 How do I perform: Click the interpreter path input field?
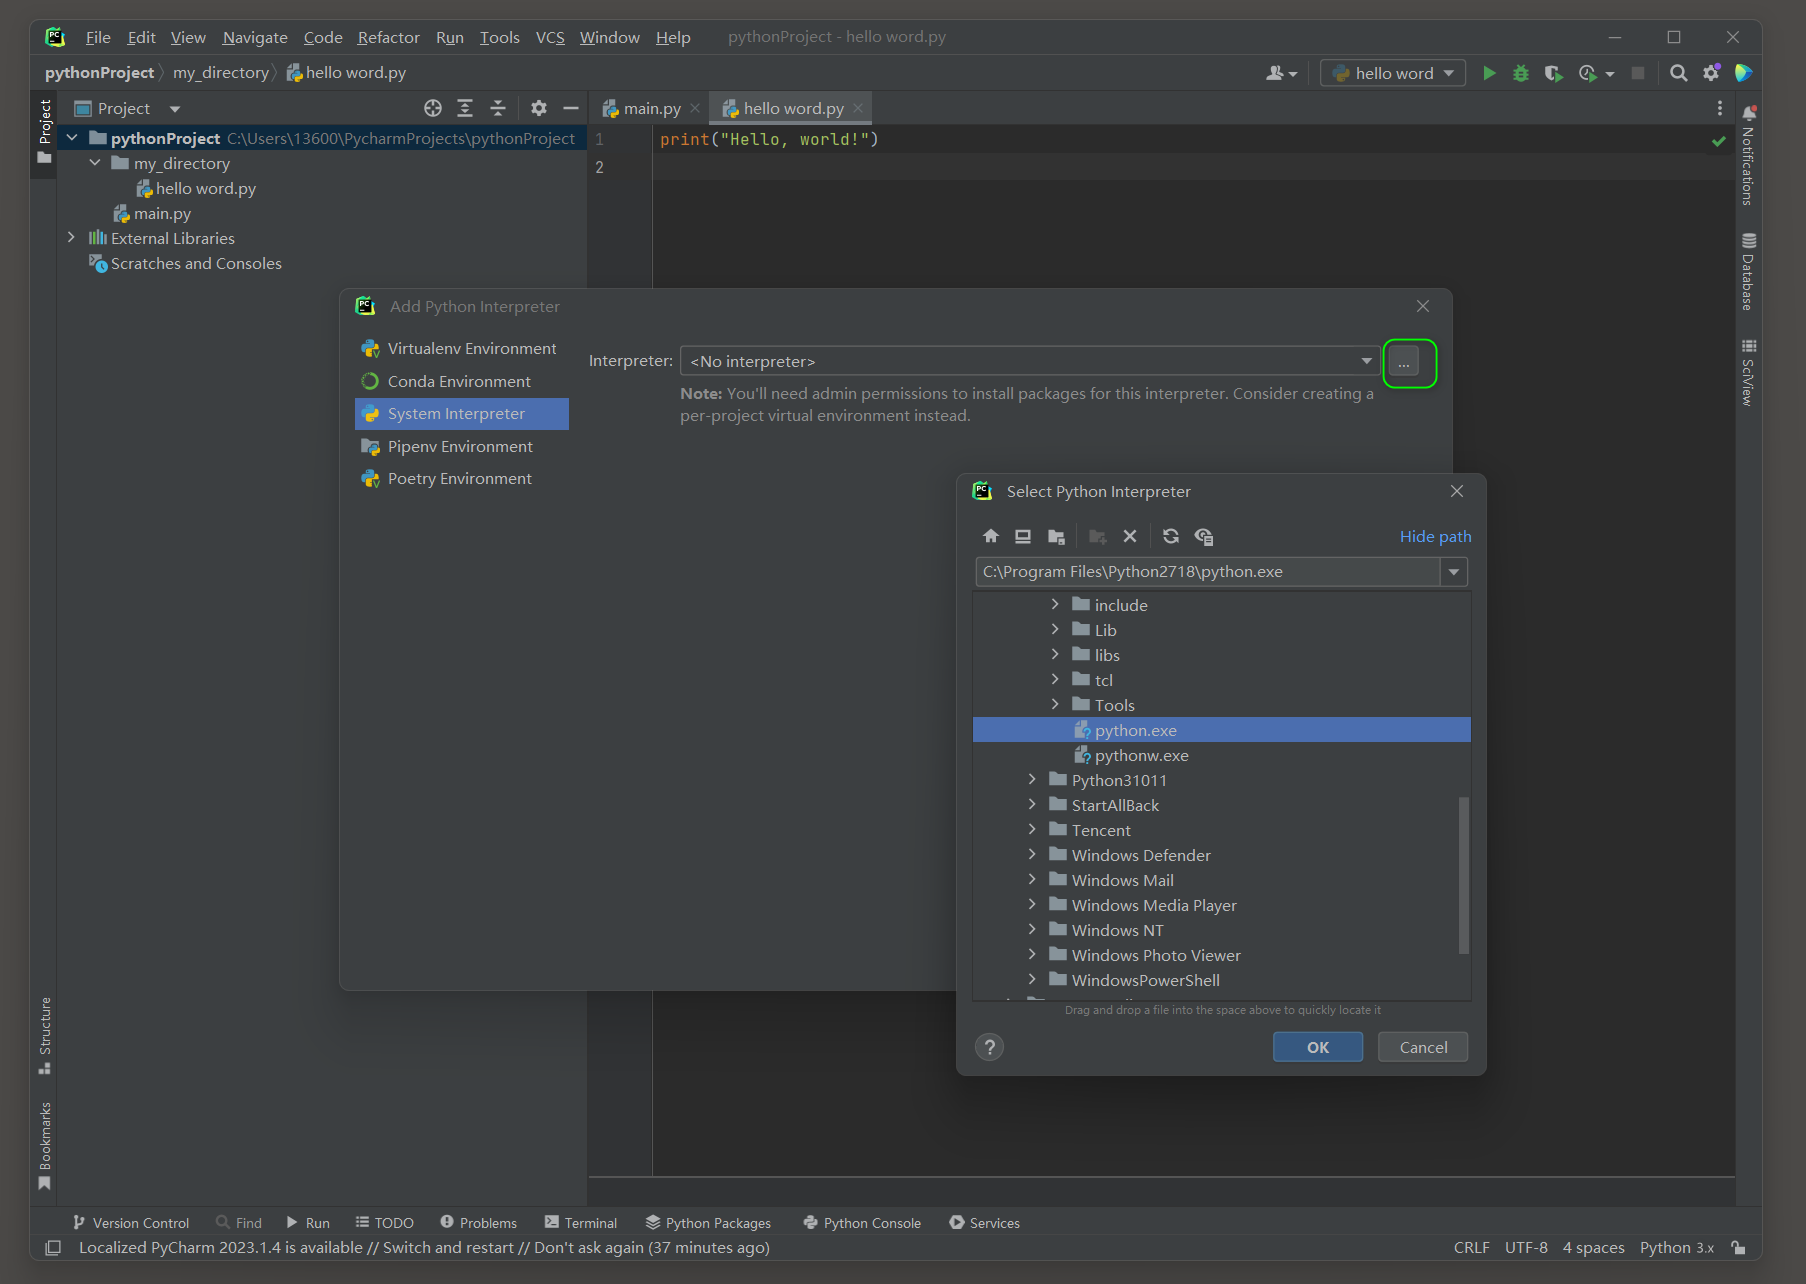click(1208, 572)
